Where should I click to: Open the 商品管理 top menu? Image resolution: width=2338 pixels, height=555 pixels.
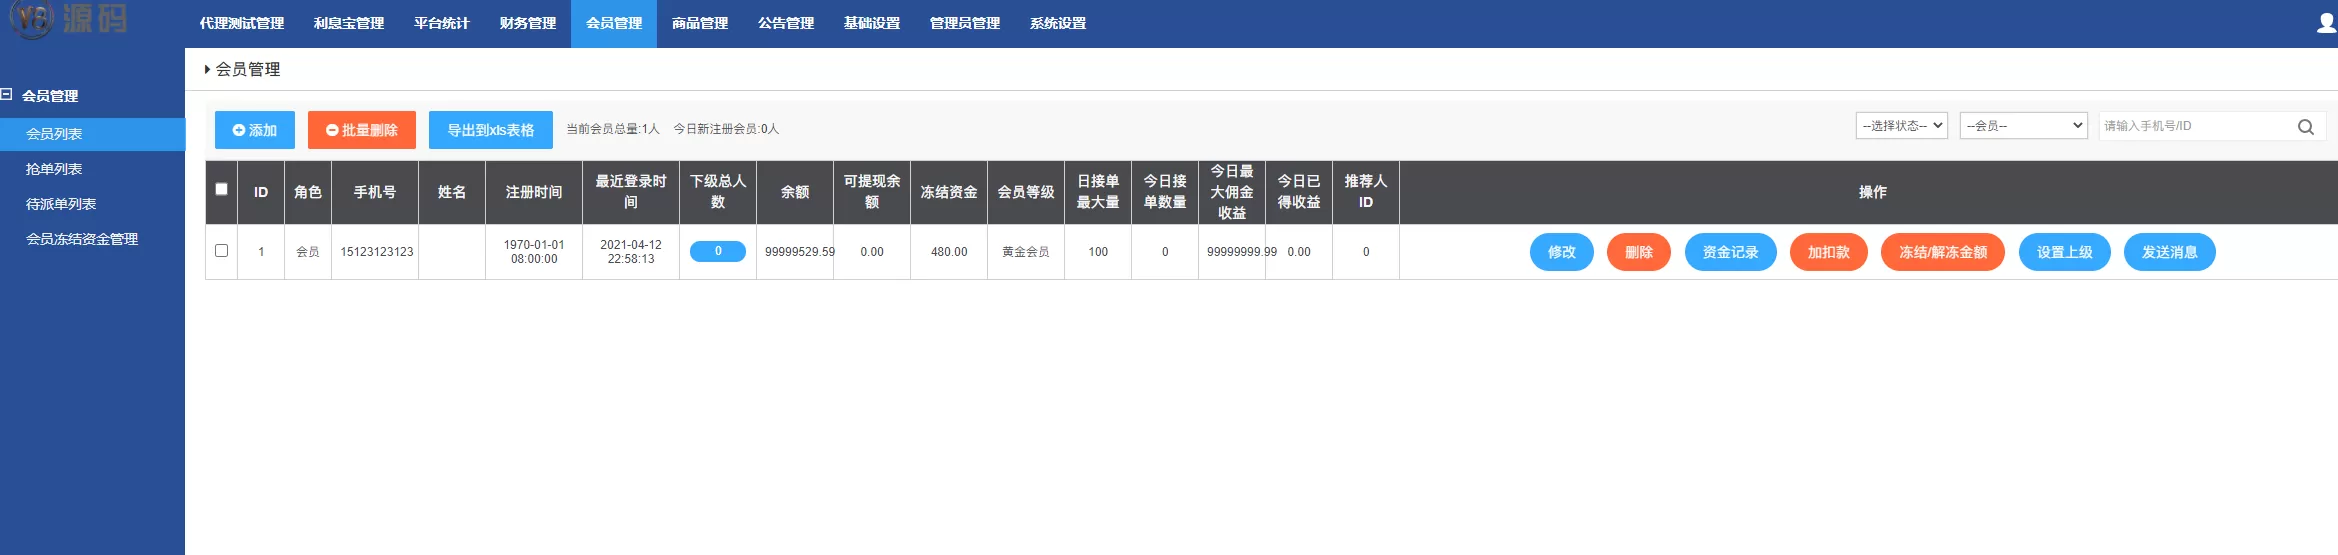[699, 23]
